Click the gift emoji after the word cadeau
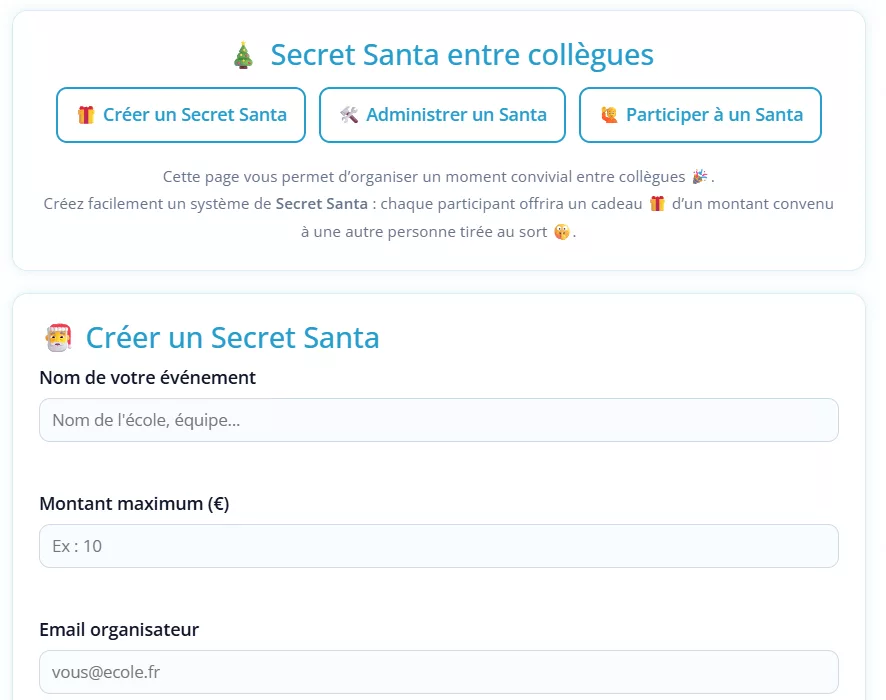Screen dimensions: 886x700 point(657,203)
